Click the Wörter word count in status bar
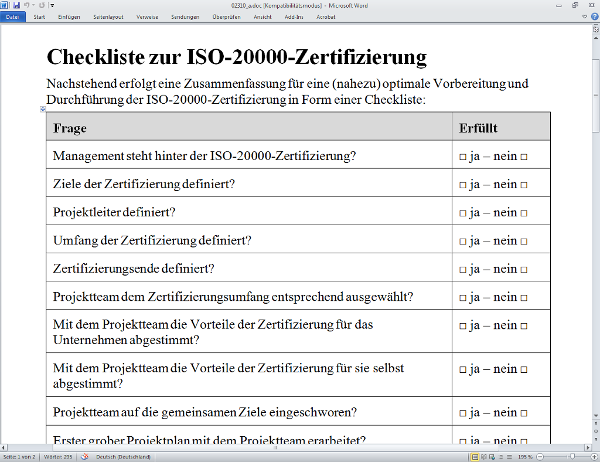This screenshot has width=600, height=462. point(56,456)
